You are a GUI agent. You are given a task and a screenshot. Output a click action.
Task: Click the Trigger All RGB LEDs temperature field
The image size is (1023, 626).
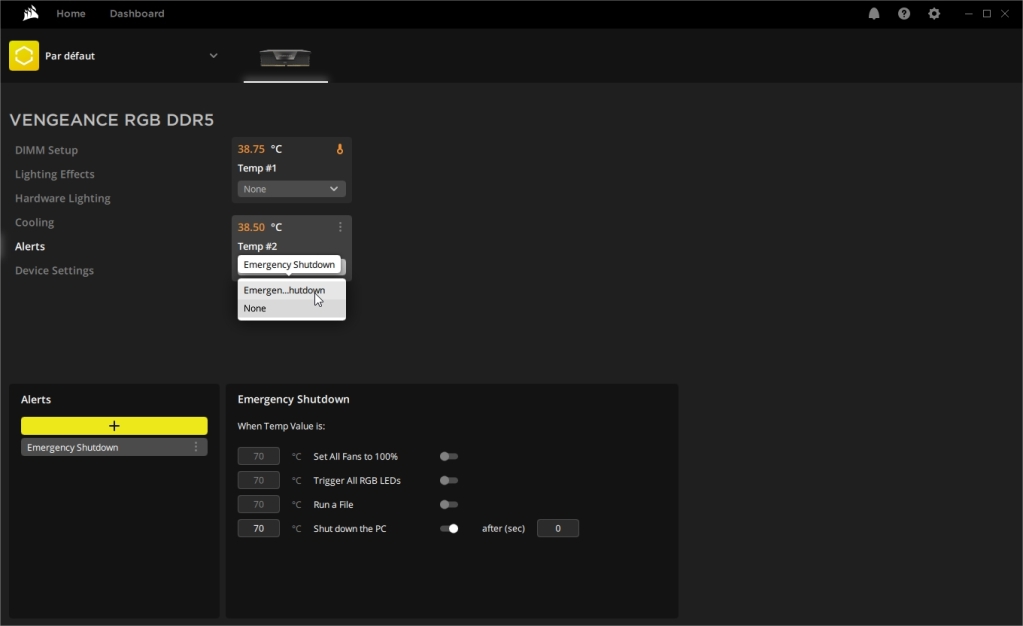click(258, 480)
